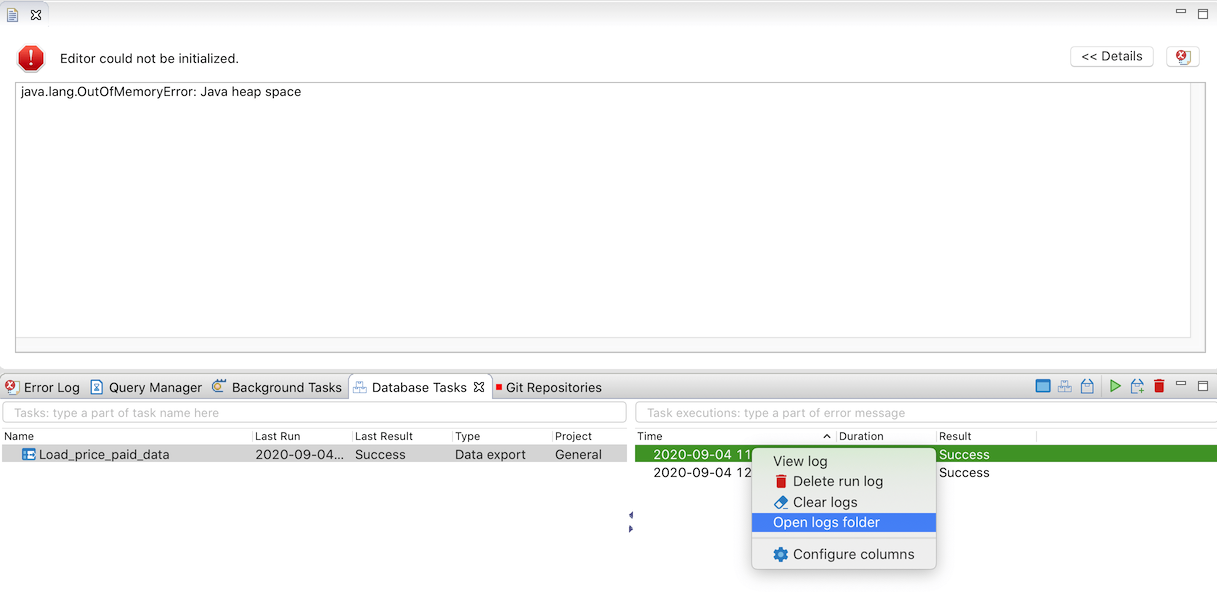Collapse panel using upper sash arrow
This screenshot has height=614, width=1217.
pyautogui.click(x=631, y=515)
